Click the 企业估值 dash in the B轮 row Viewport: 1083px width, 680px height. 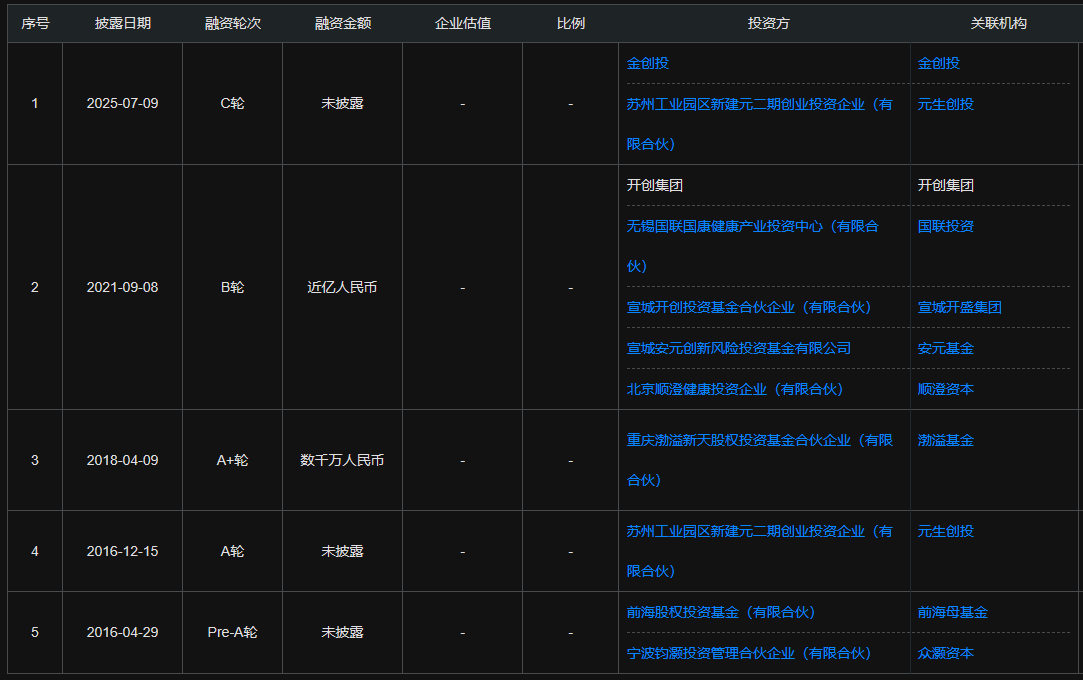[463, 288]
